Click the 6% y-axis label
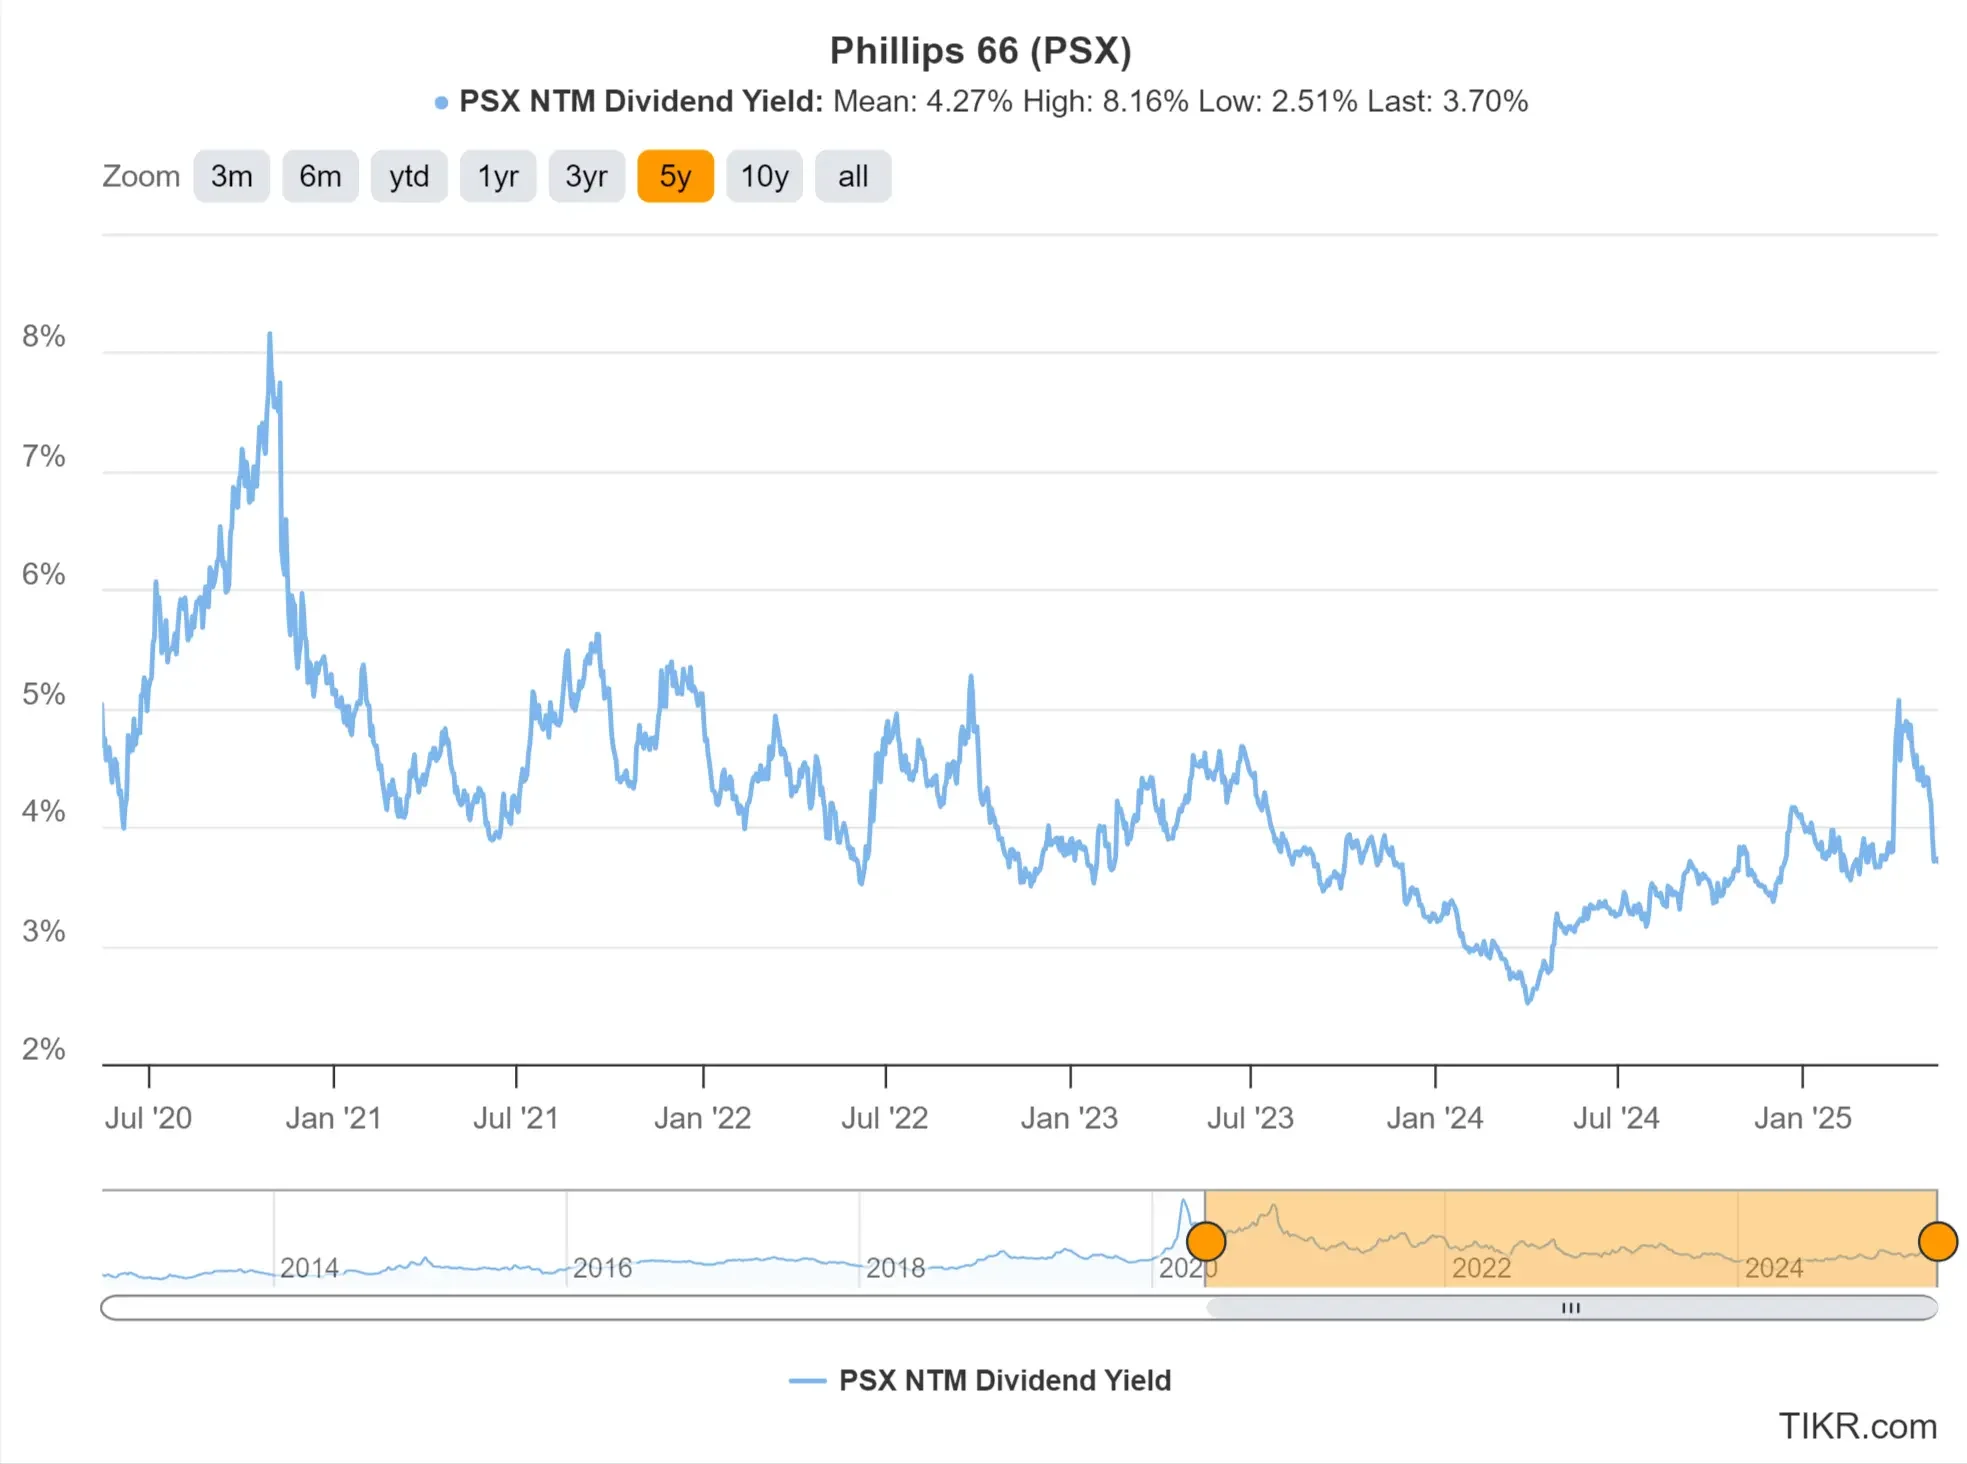Image resolution: width=1967 pixels, height=1464 pixels. point(44,575)
